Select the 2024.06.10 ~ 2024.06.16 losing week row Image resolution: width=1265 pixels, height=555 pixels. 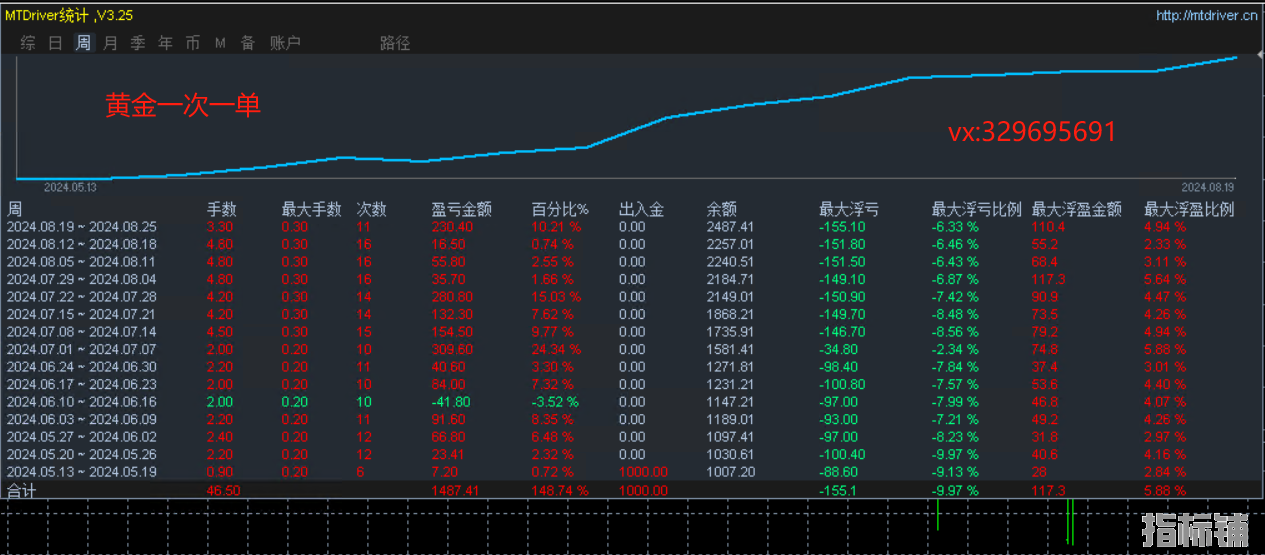(x=632, y=401)
